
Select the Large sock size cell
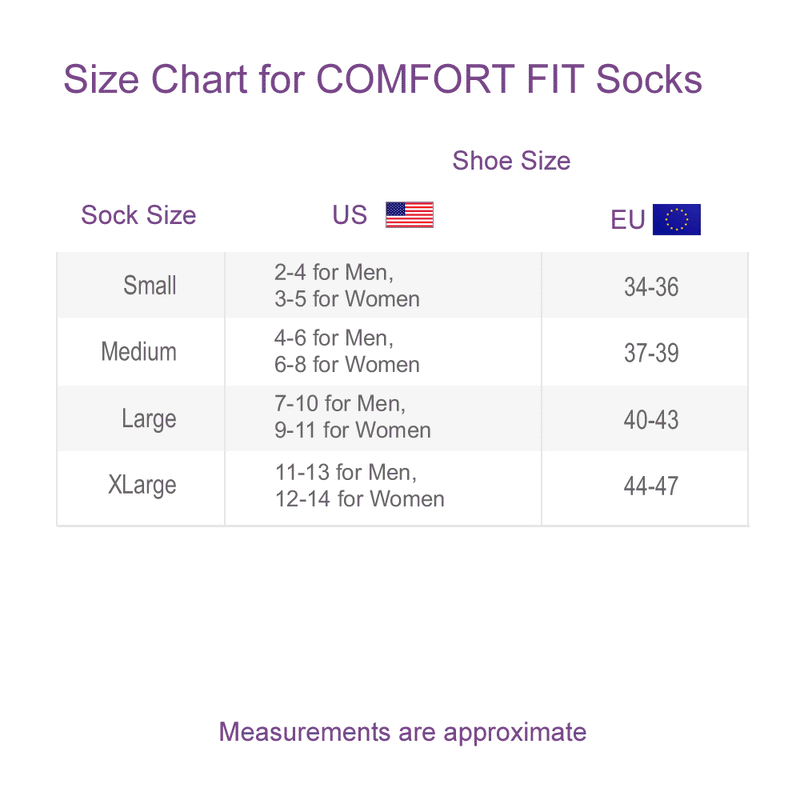point(149,419)
